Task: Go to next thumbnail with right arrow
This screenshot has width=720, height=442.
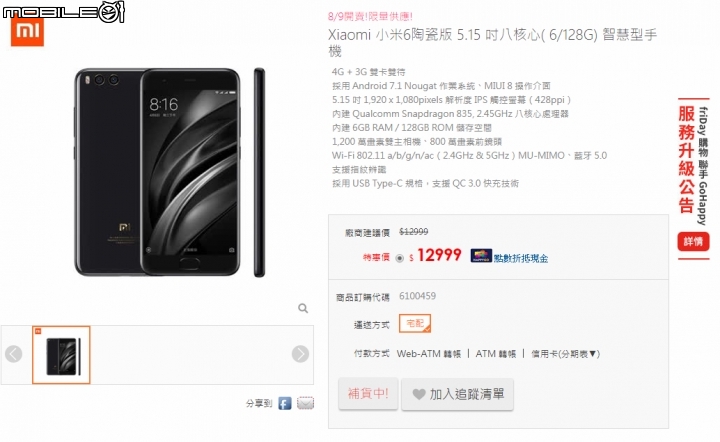Action: point(300,354)
